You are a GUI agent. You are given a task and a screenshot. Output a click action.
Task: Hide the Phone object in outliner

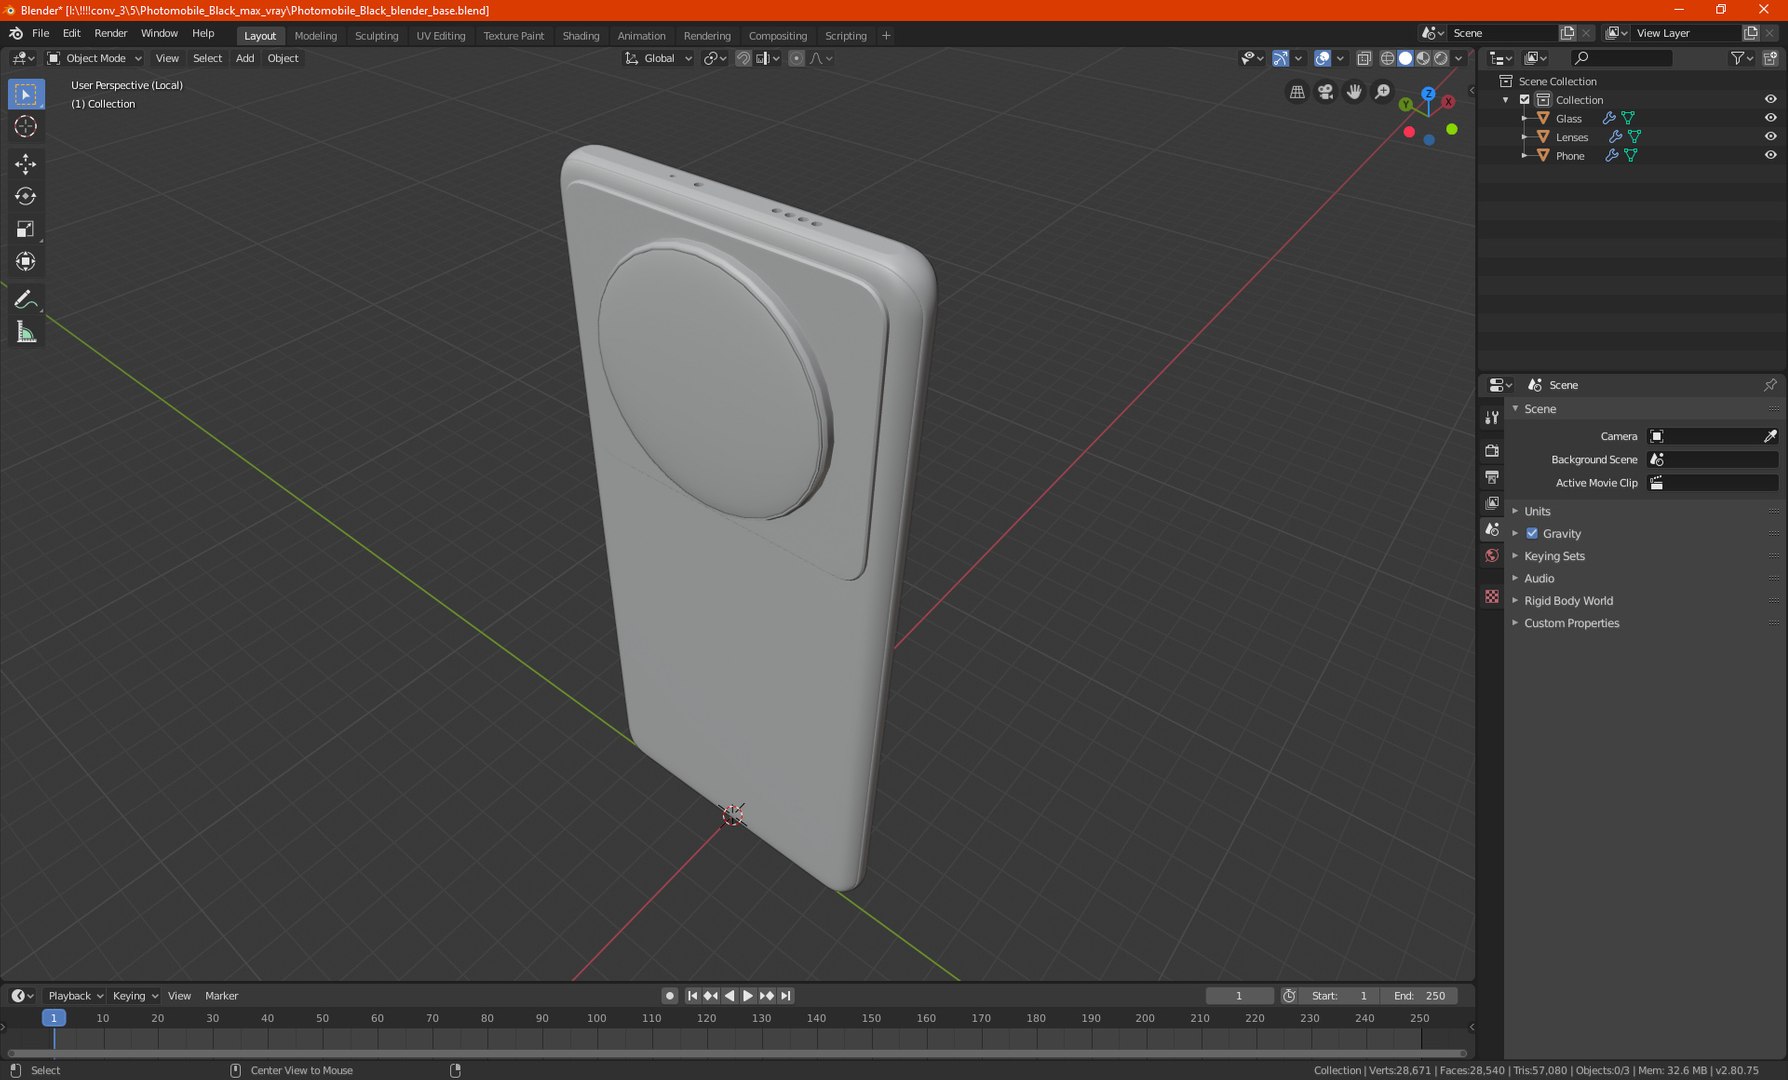(1770, 155)
